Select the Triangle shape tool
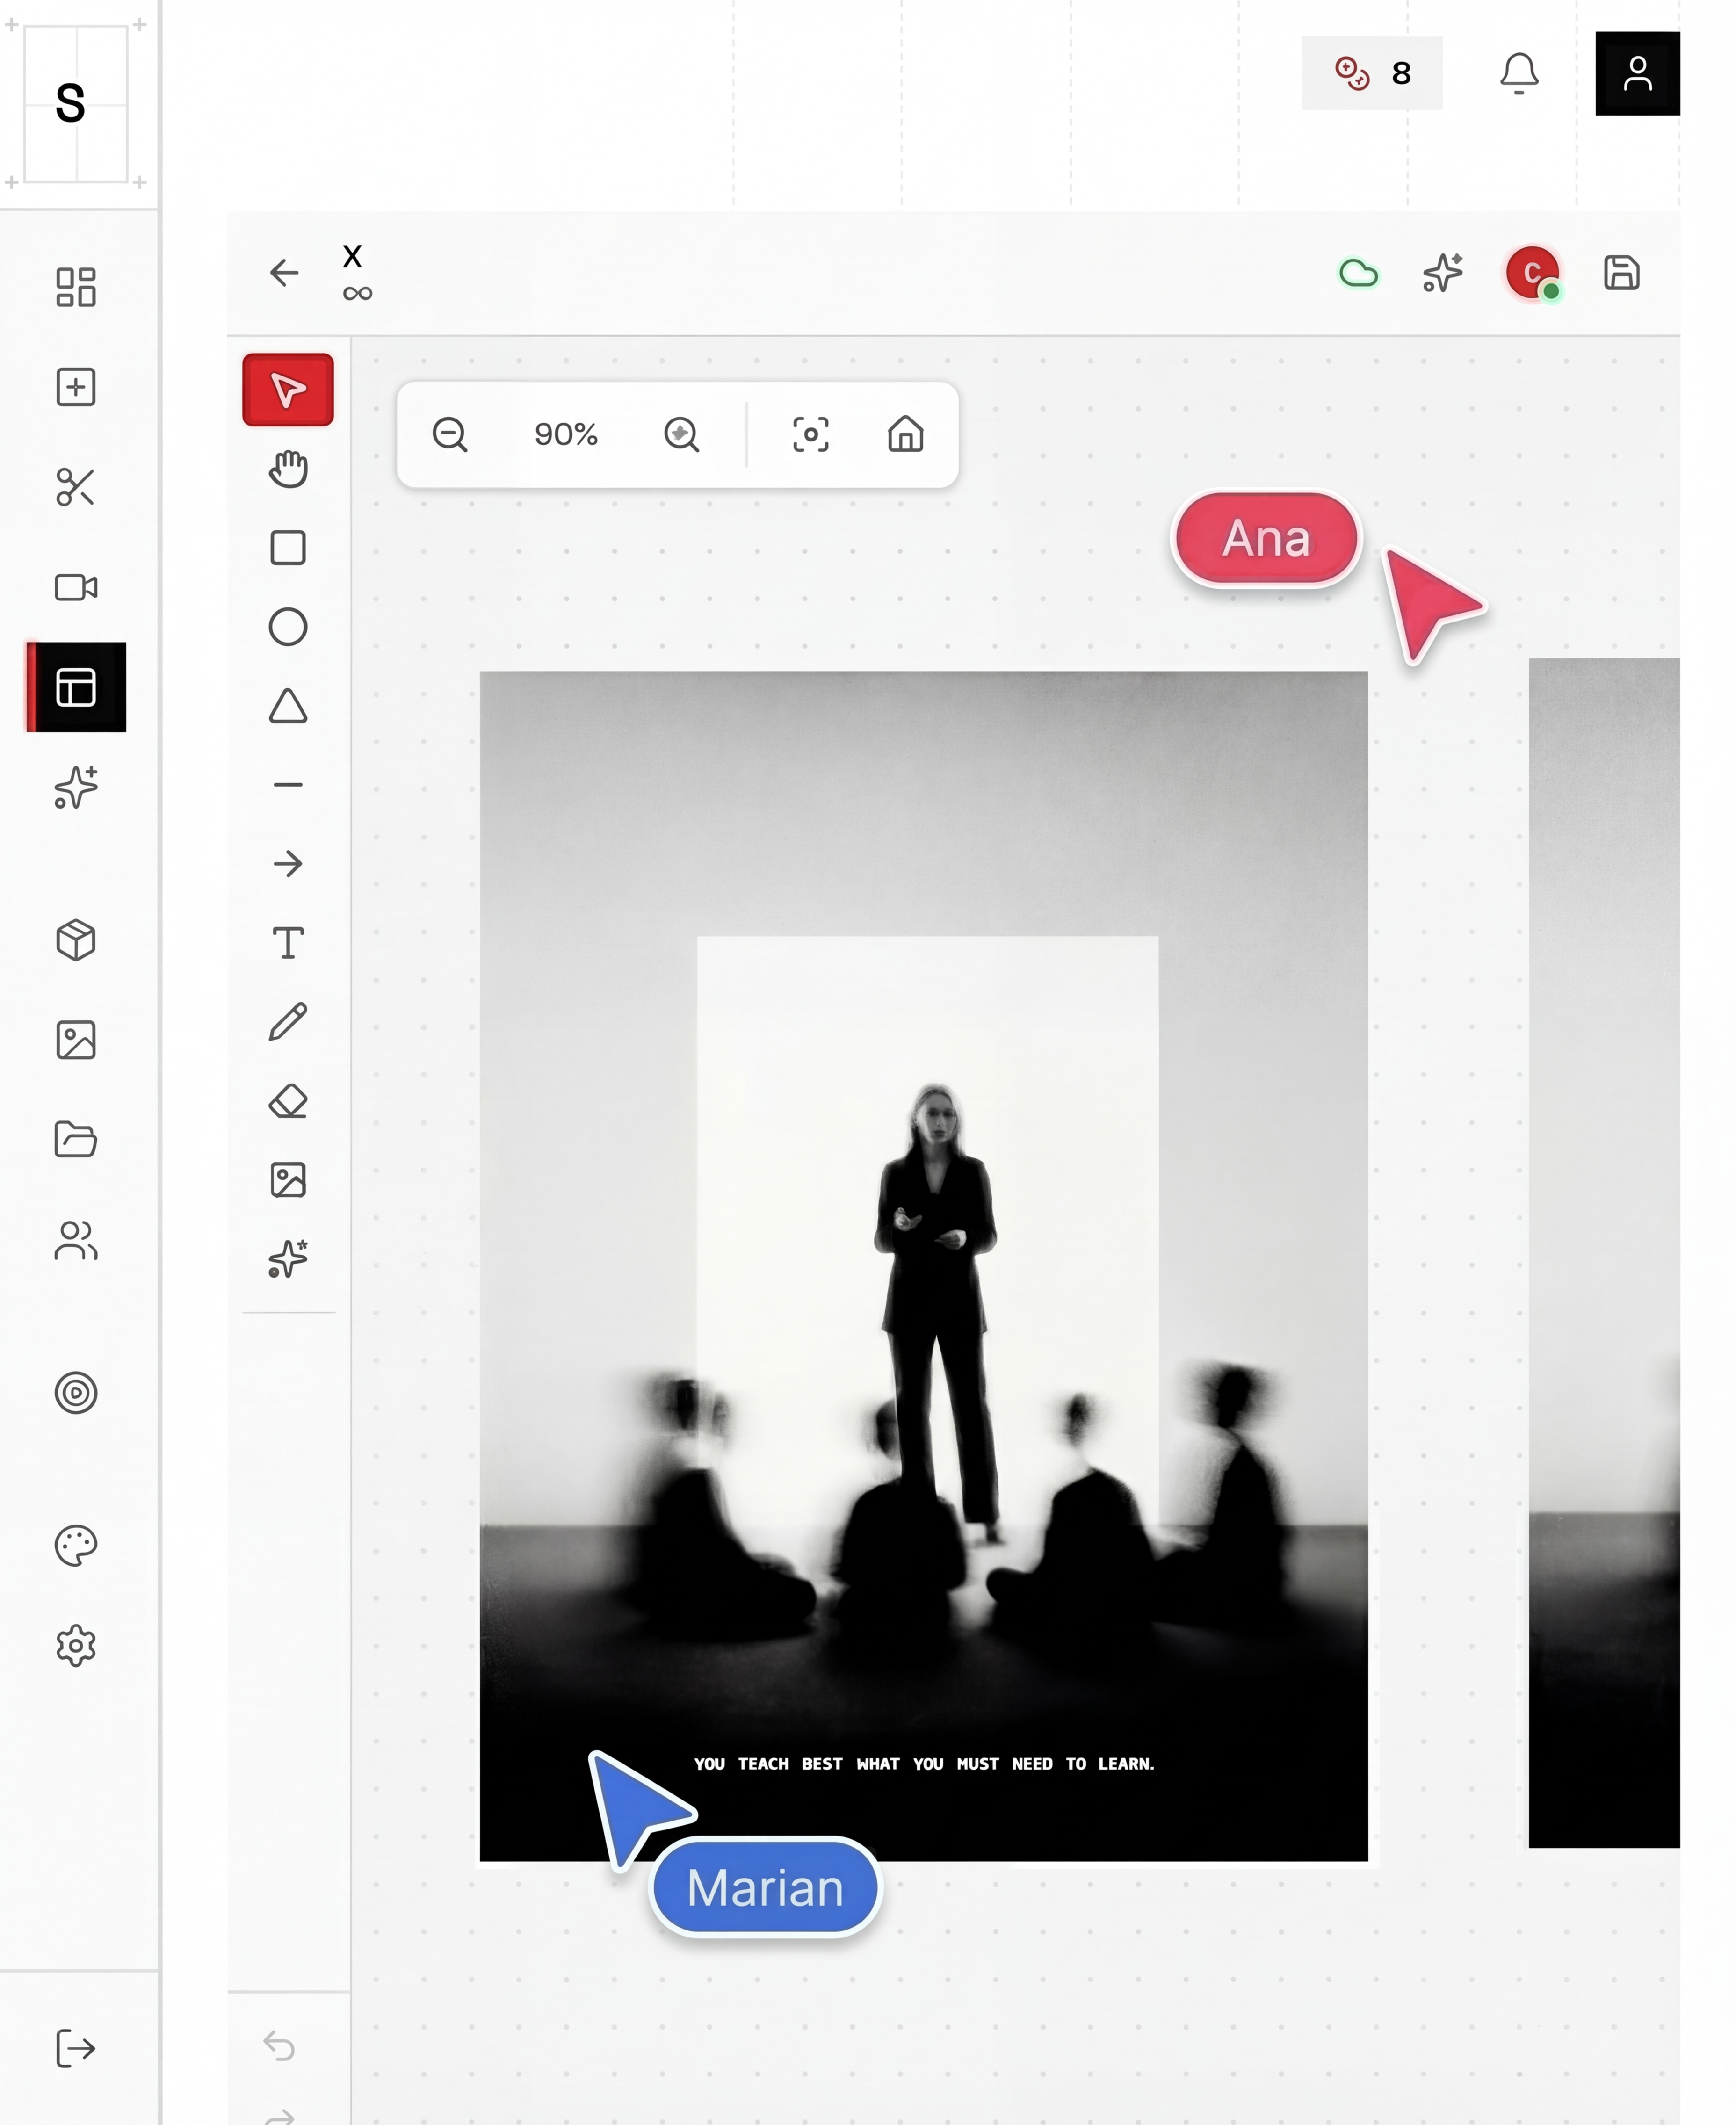Image resolution: width=1736 pixels, height=2125 pixels. (288, 706)
